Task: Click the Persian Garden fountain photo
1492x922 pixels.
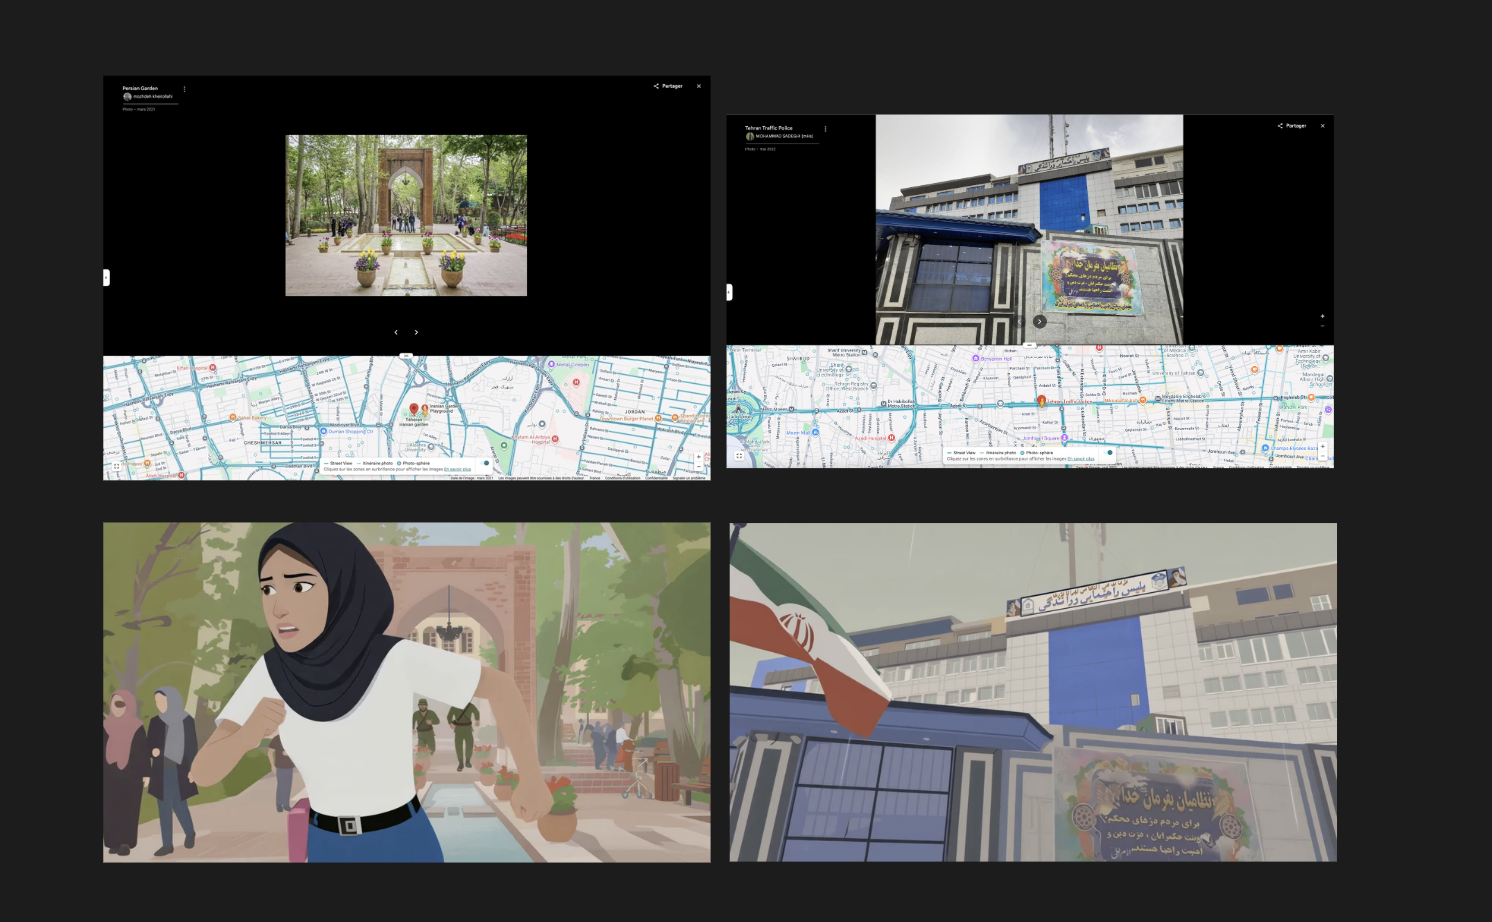Action: (406, 215)
